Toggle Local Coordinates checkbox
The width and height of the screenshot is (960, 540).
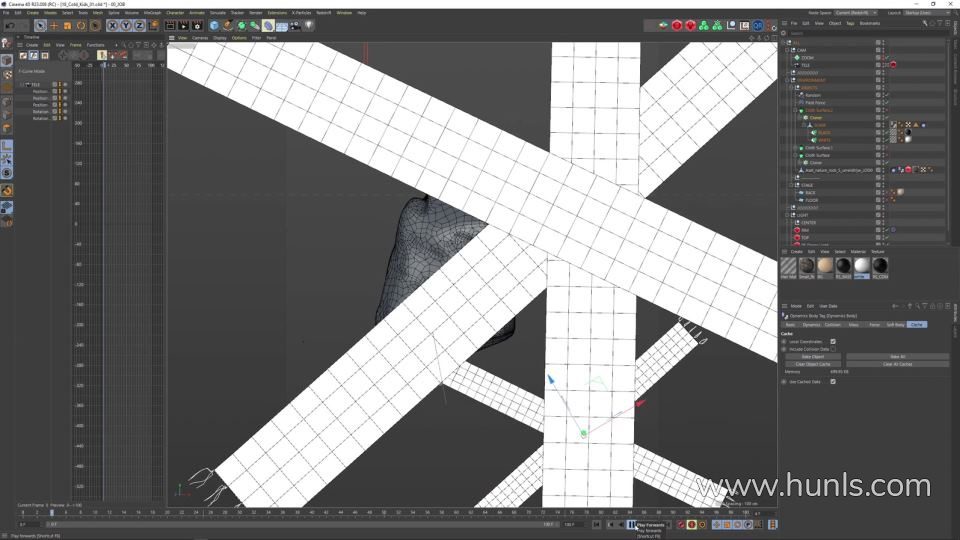833,342
